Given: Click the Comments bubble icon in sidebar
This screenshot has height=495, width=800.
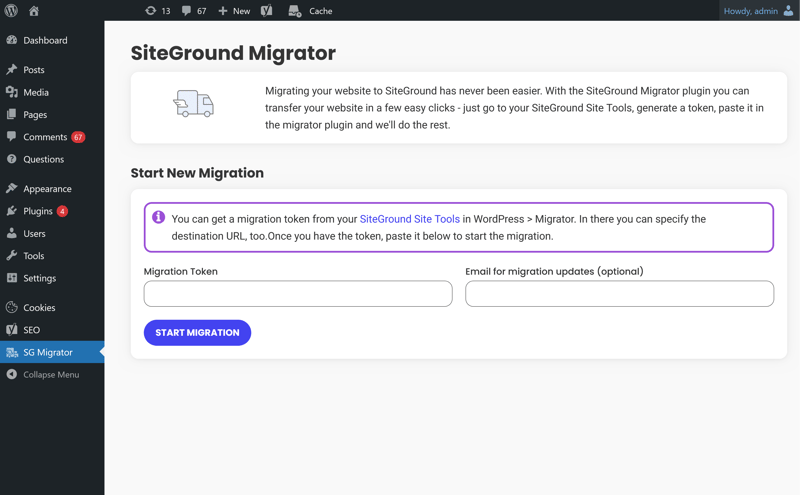Looking at the screenshot, I should tap(12, 137).
